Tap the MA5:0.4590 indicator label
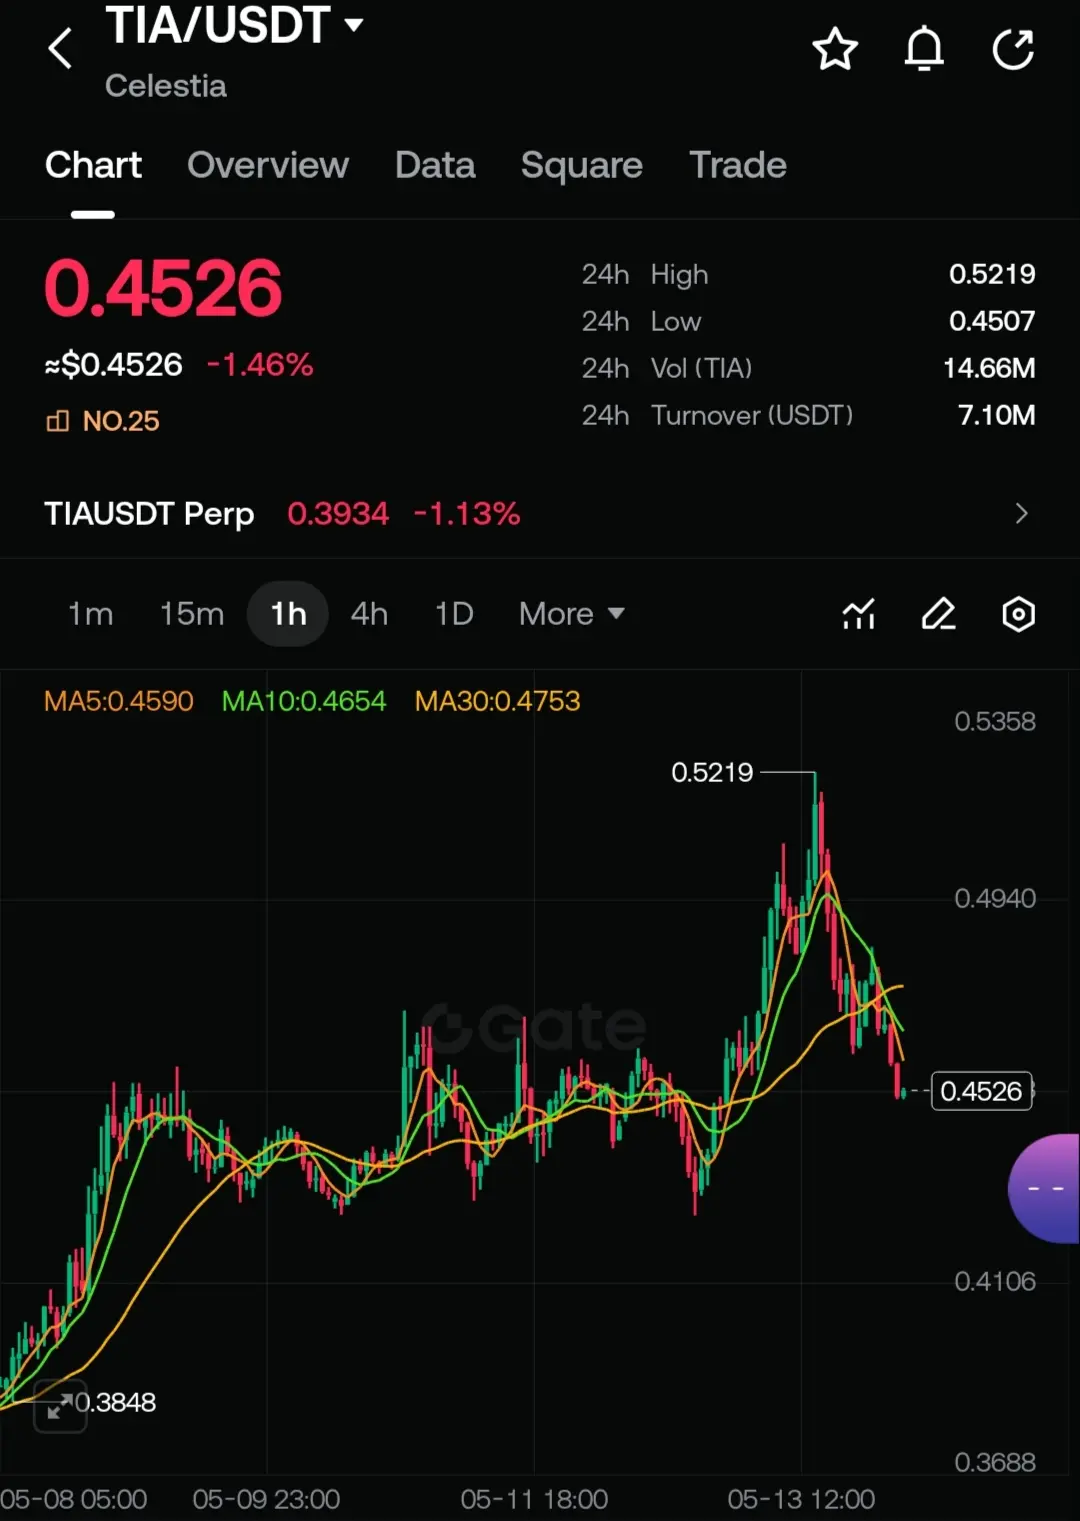The width and height of the screenshot is (1080, 1521). point(119,701)
